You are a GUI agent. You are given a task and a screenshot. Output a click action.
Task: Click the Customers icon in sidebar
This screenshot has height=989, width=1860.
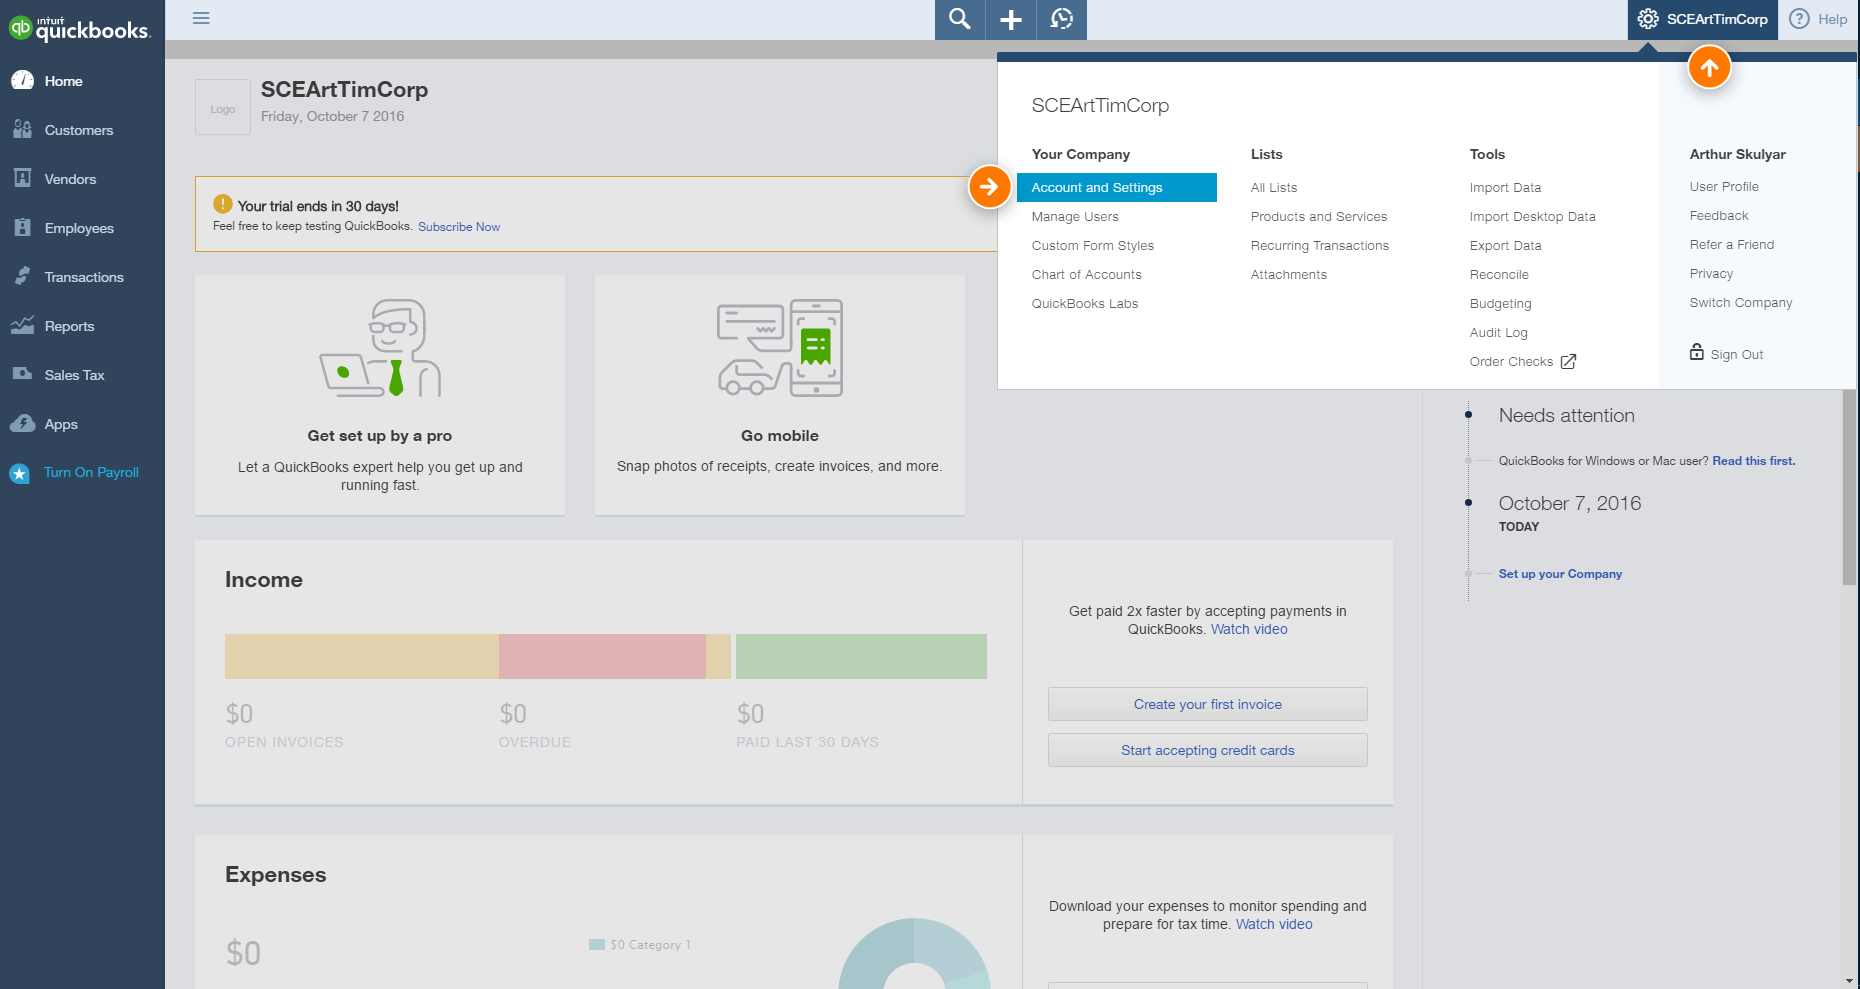click(x=22, y=130)
